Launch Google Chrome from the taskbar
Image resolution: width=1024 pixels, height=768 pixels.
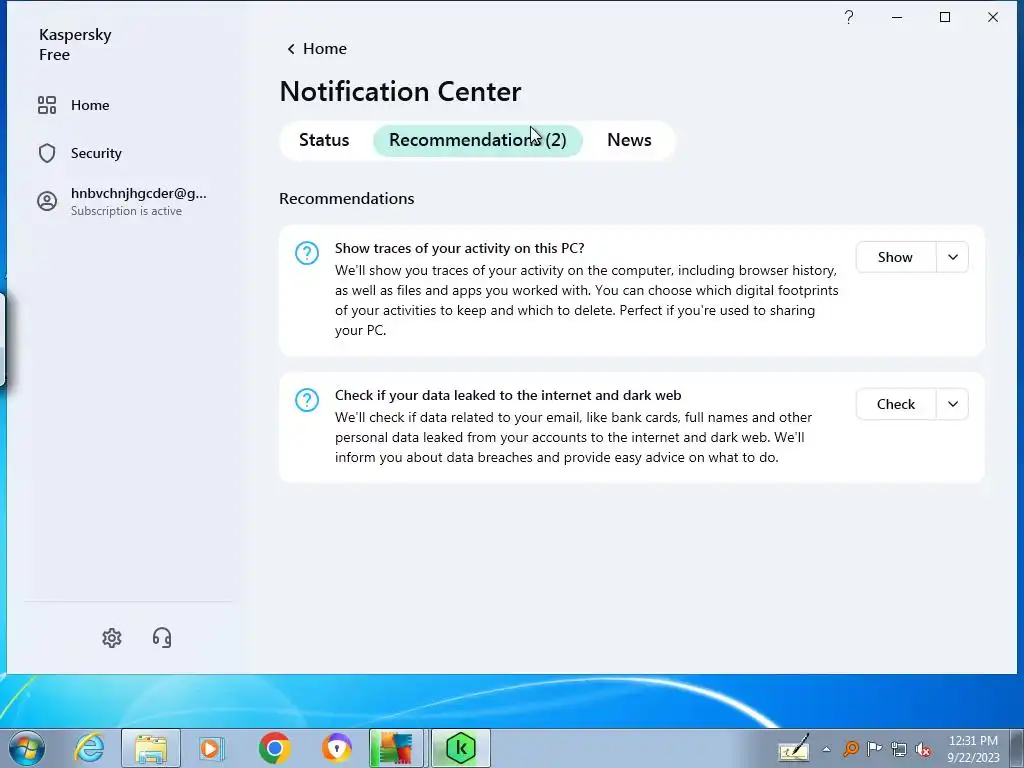tap(274, 748)
